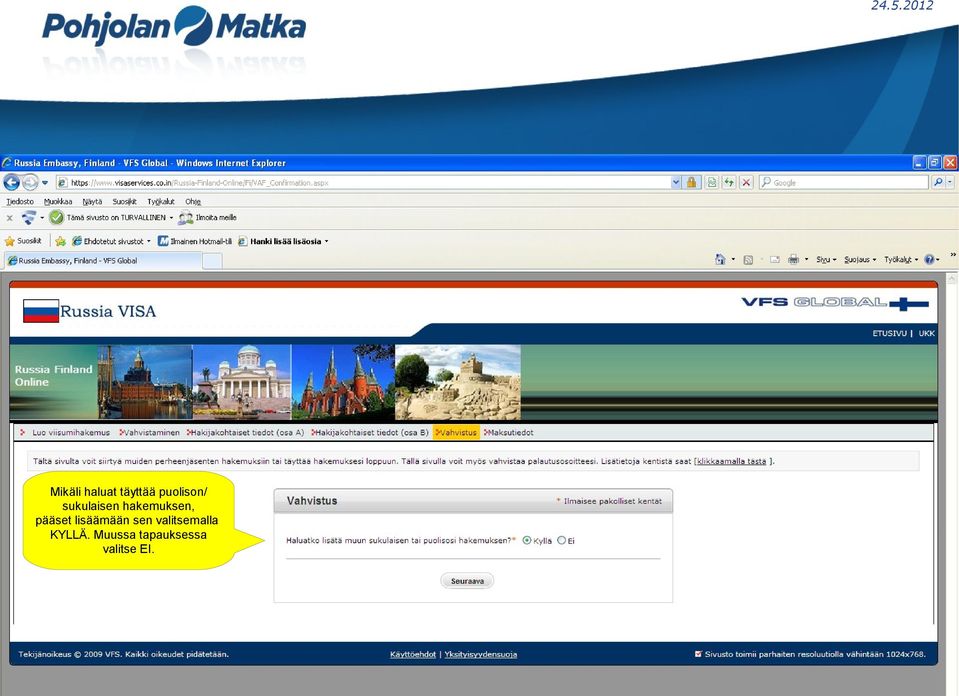The image size is (959, 696).
Task: Click the read mail envelope icon
Action: click(775, 260)
